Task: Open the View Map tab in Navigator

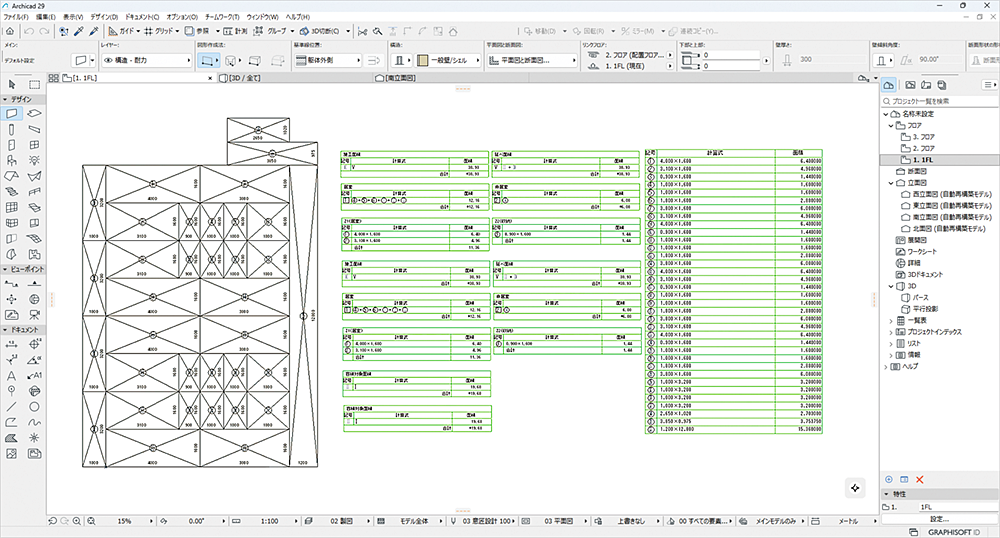Action: coord(909,86)
